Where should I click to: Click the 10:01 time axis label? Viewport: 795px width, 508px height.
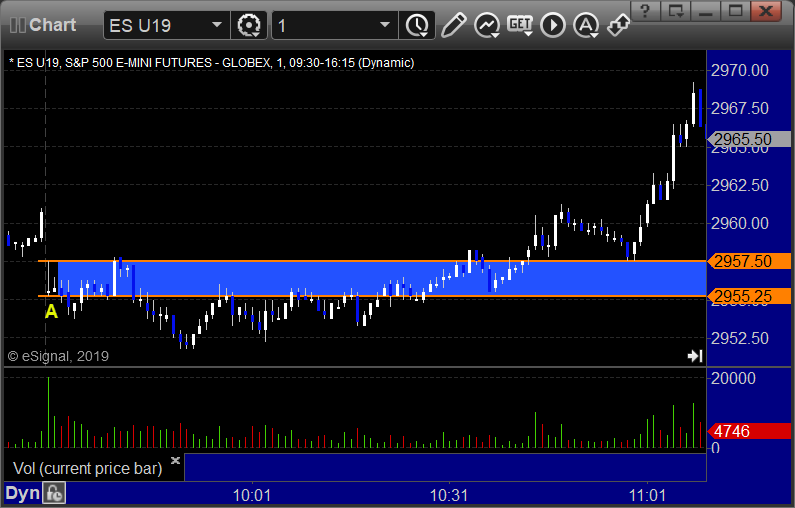coord(252,495)
